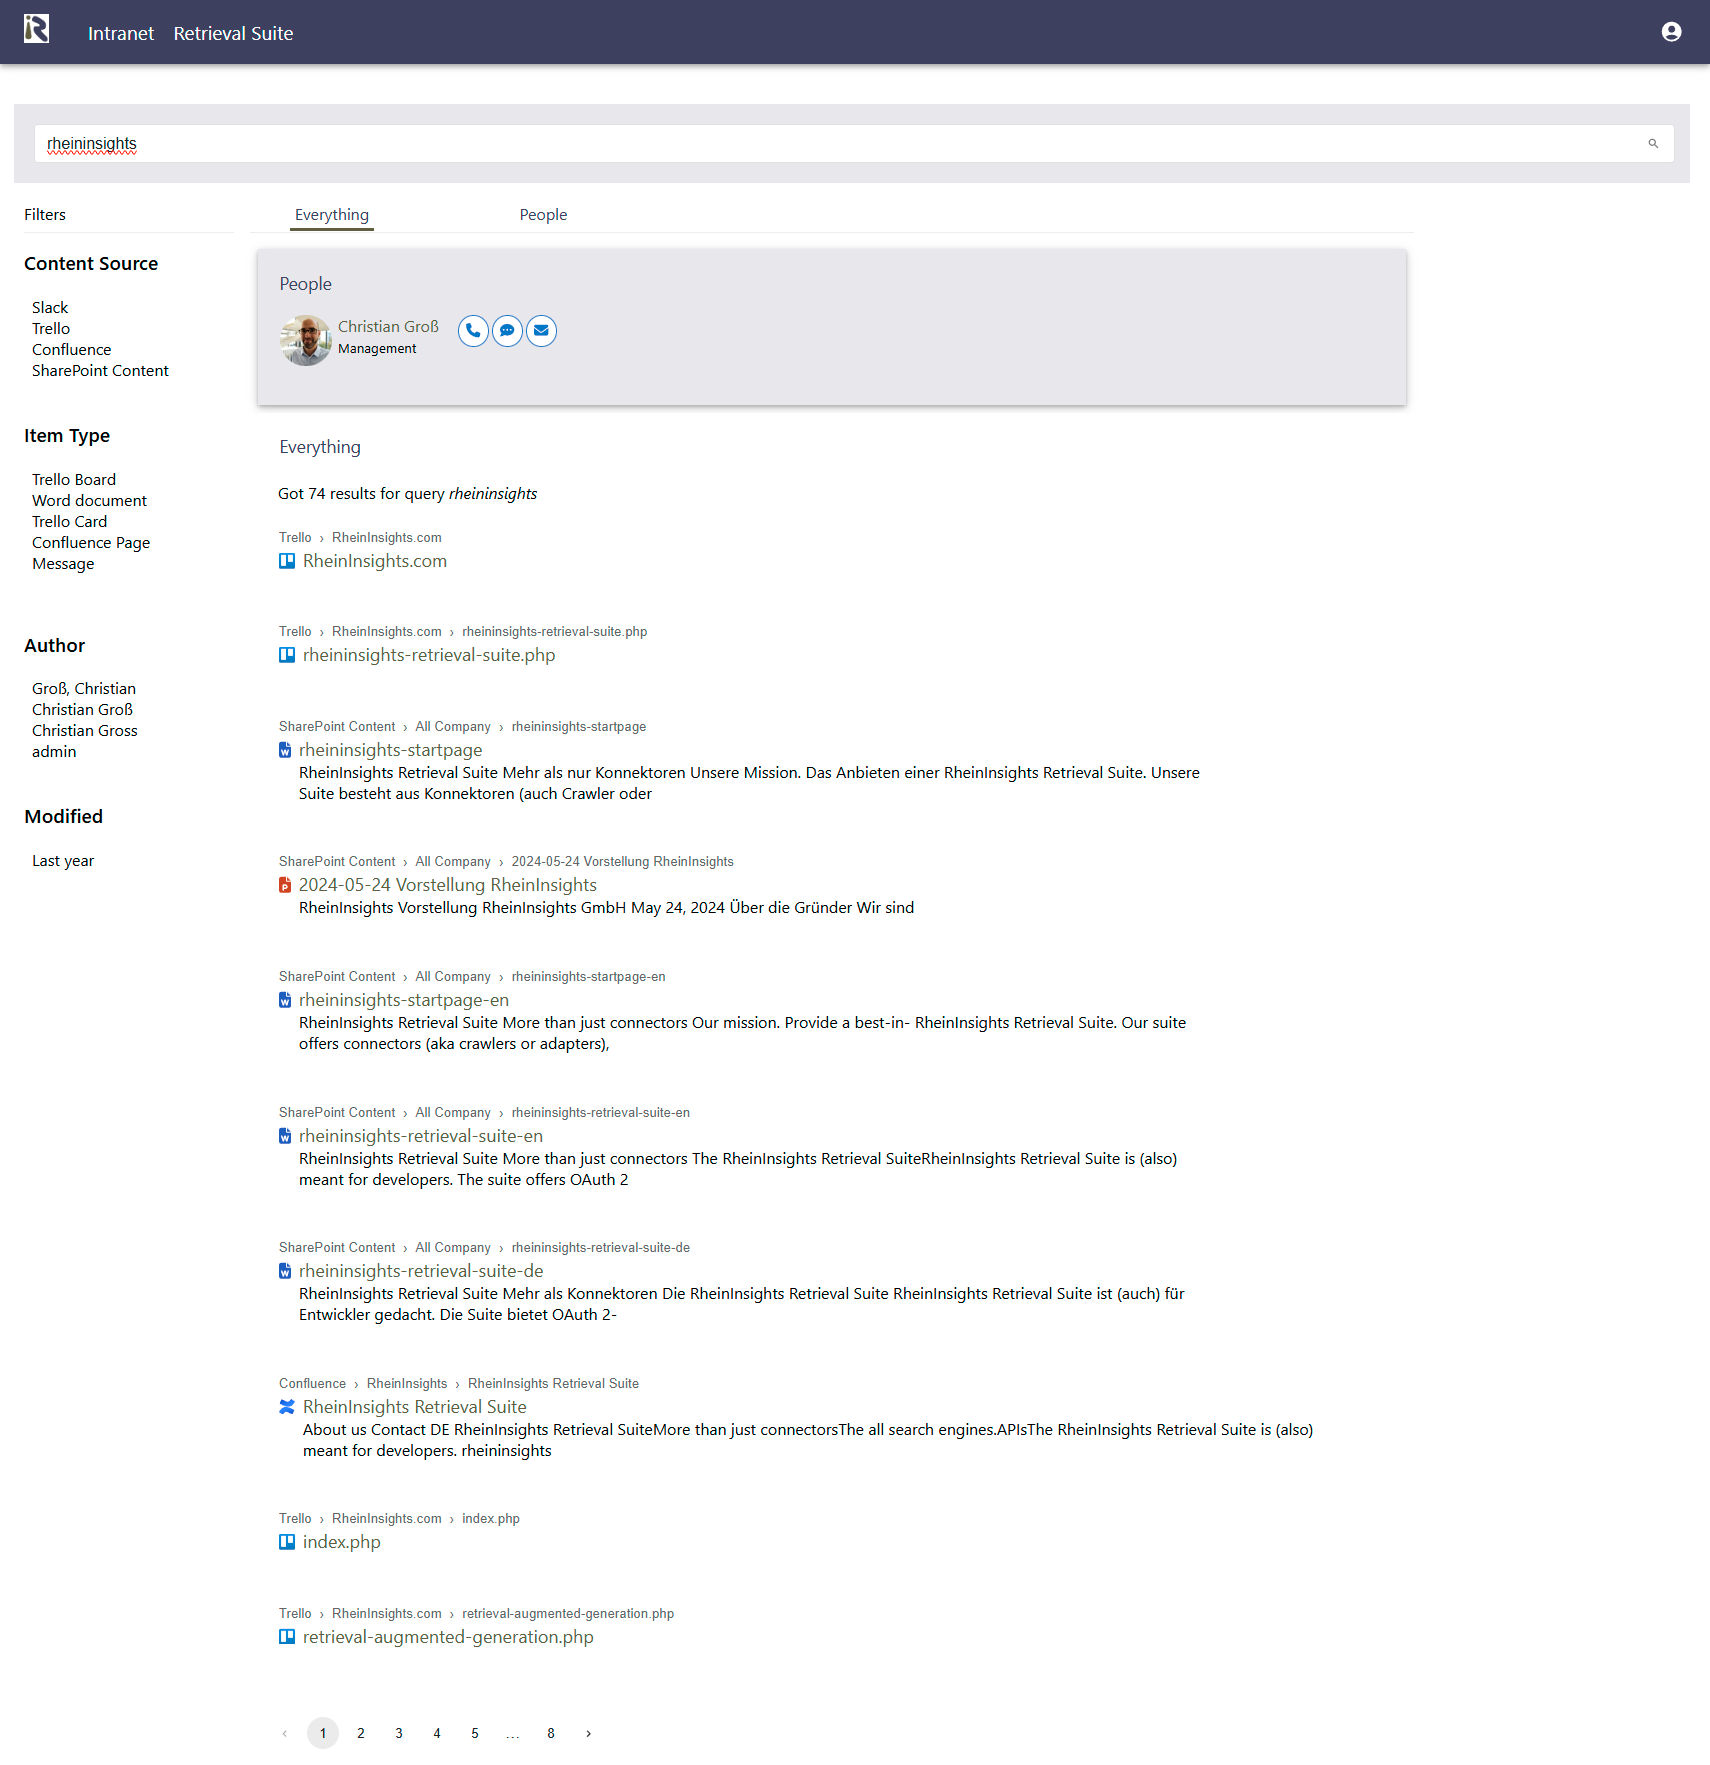Open Retrieval Suite in the header
The width and height of the screenshot is (1710, 1765).
tap(233, 33)
